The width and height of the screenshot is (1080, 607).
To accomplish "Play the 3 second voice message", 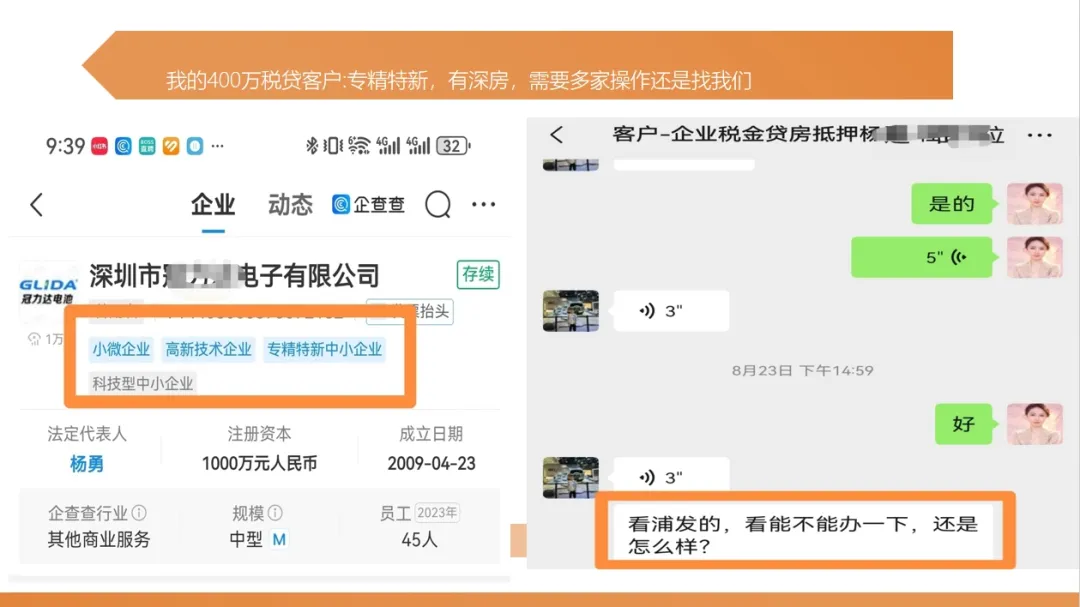I will tap(670, 311).
